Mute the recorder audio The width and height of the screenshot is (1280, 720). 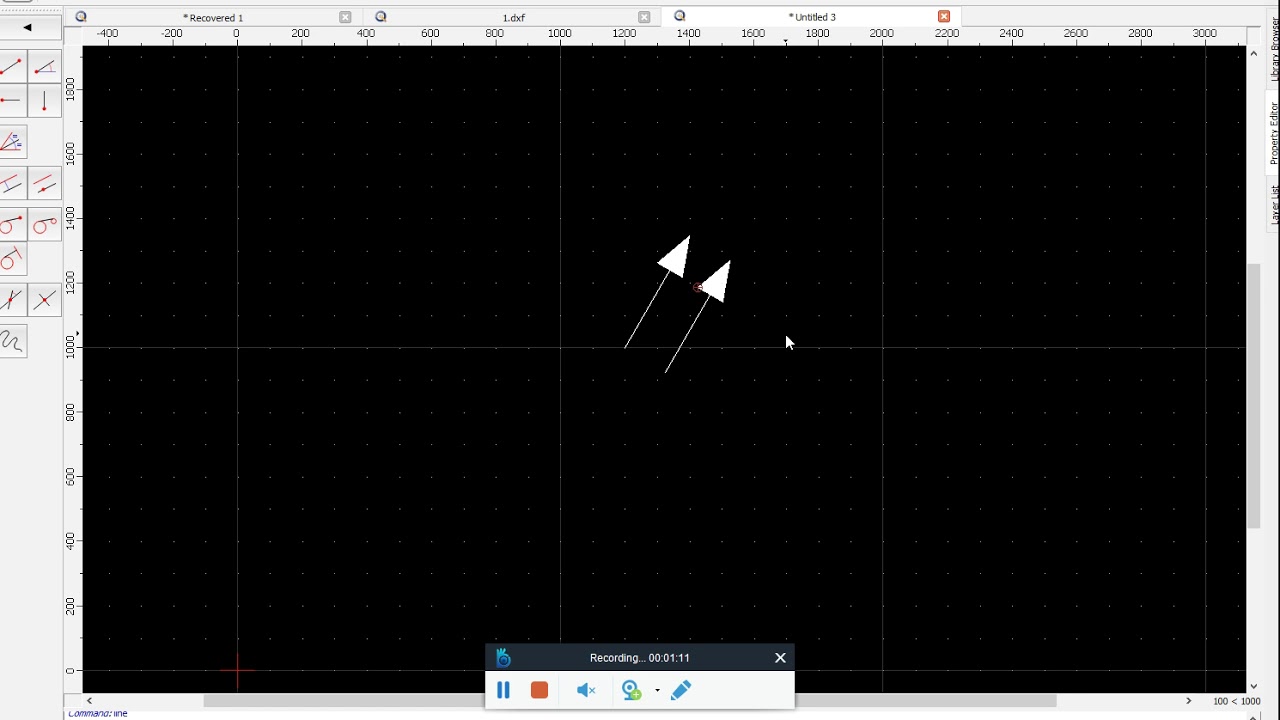coord(586,690)
